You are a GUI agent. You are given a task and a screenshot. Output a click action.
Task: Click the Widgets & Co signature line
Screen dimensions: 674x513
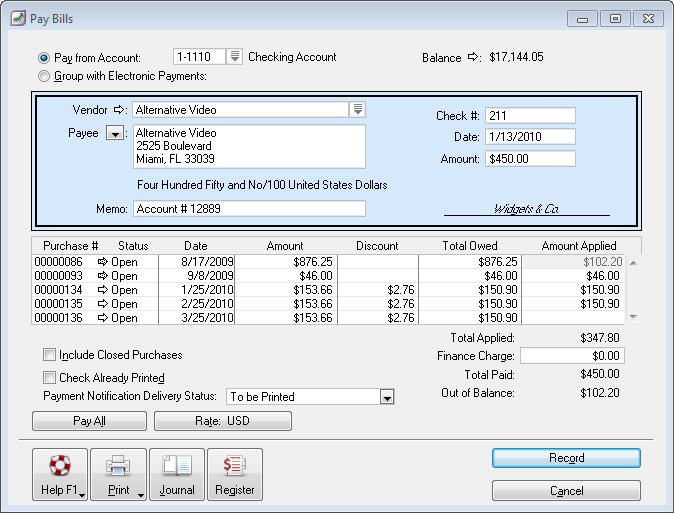[x=527, y=209]
